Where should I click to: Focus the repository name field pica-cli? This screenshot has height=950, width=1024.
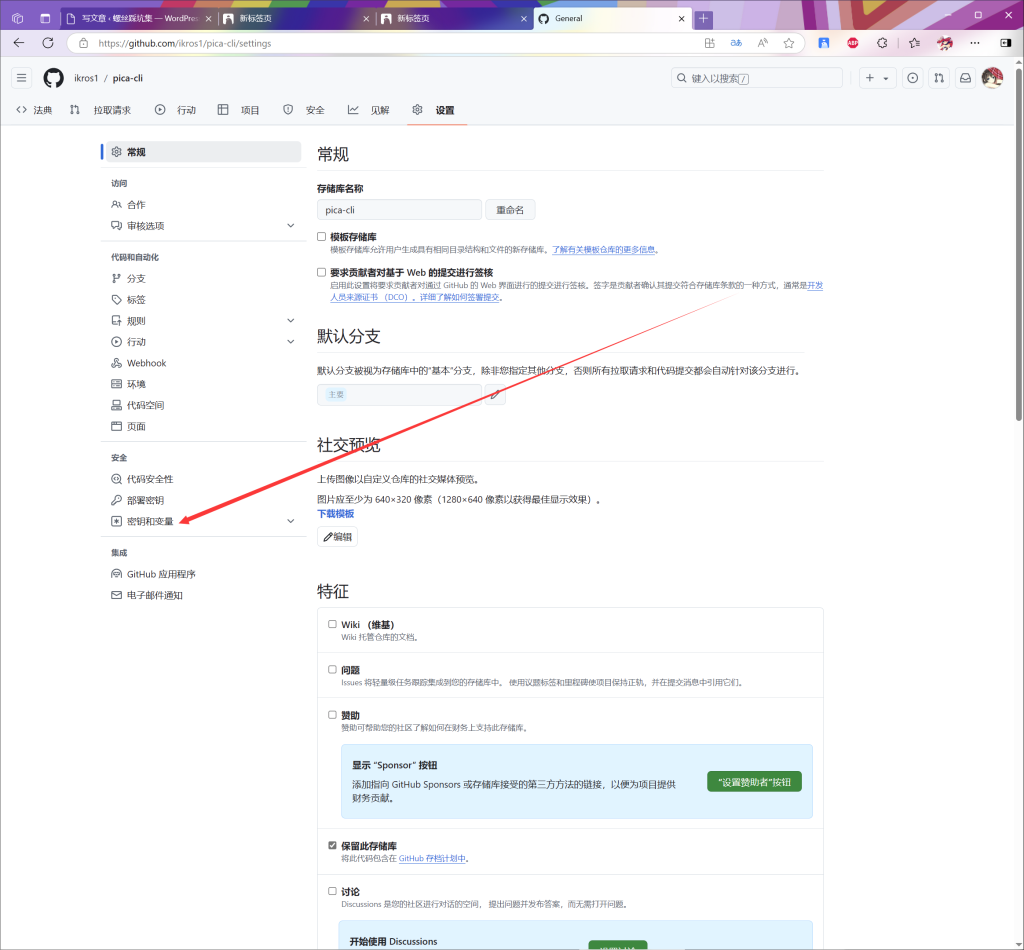[399, 210]
